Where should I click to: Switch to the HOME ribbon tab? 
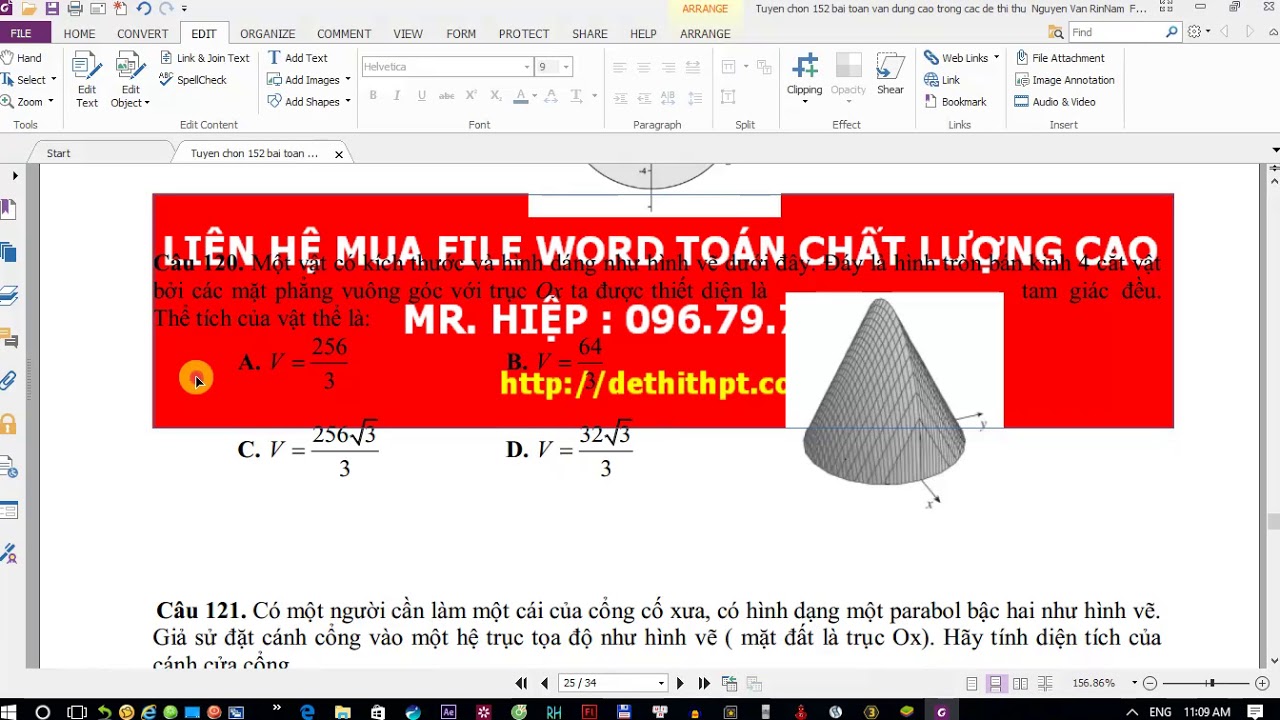[80, 33]
